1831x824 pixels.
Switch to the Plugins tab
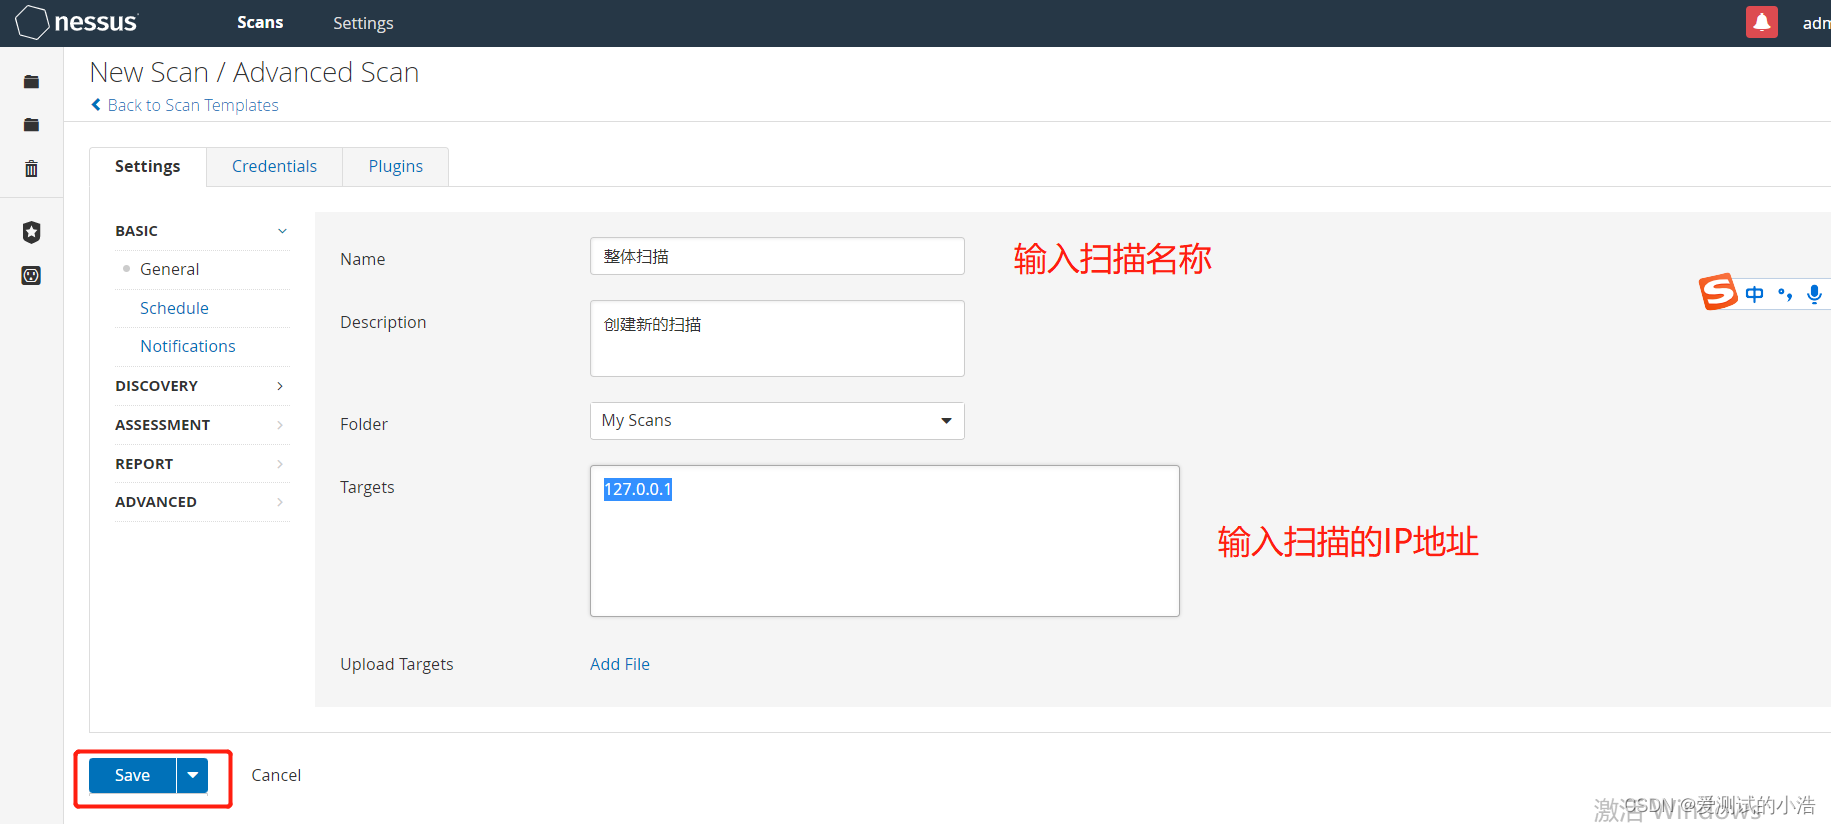(395, 166)
